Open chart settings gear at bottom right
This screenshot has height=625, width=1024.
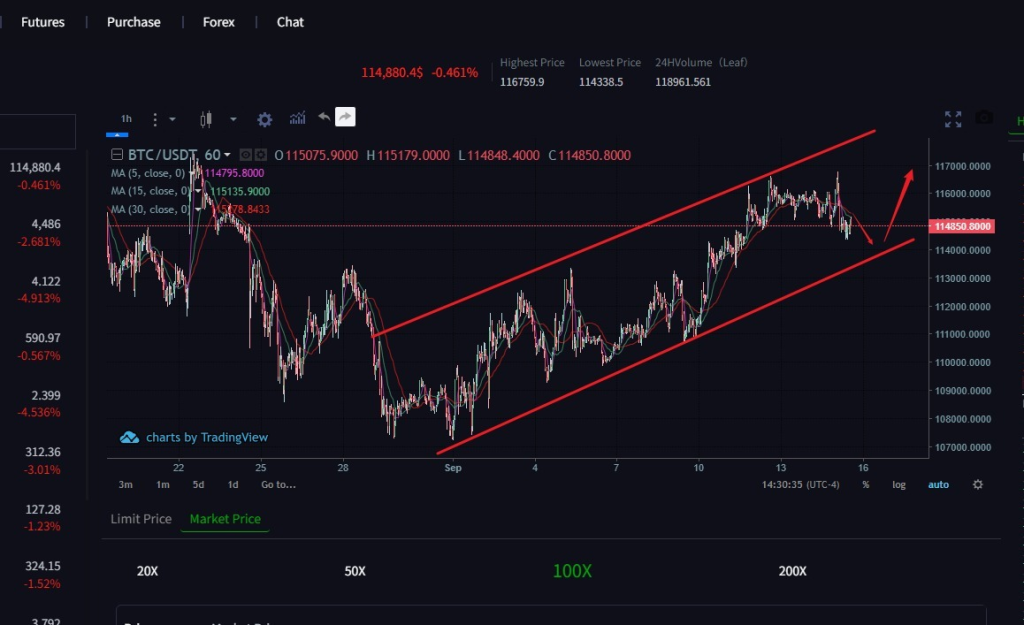point(977,484)
